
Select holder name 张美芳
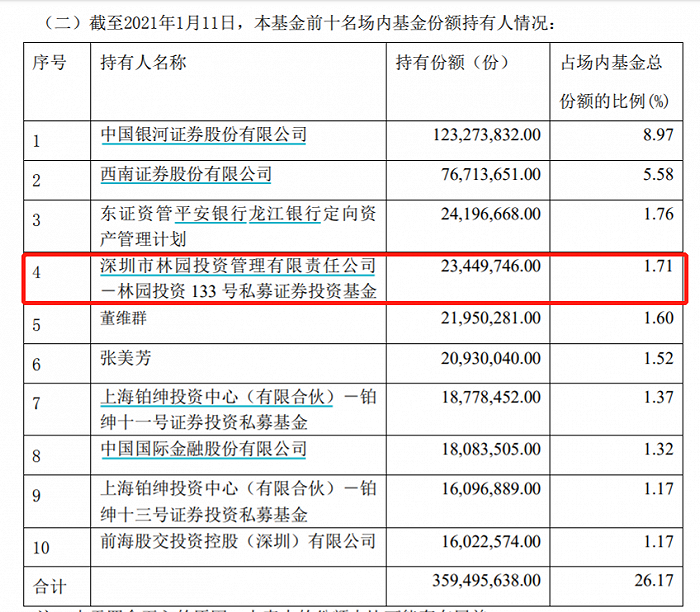click(x=126, y=358)
